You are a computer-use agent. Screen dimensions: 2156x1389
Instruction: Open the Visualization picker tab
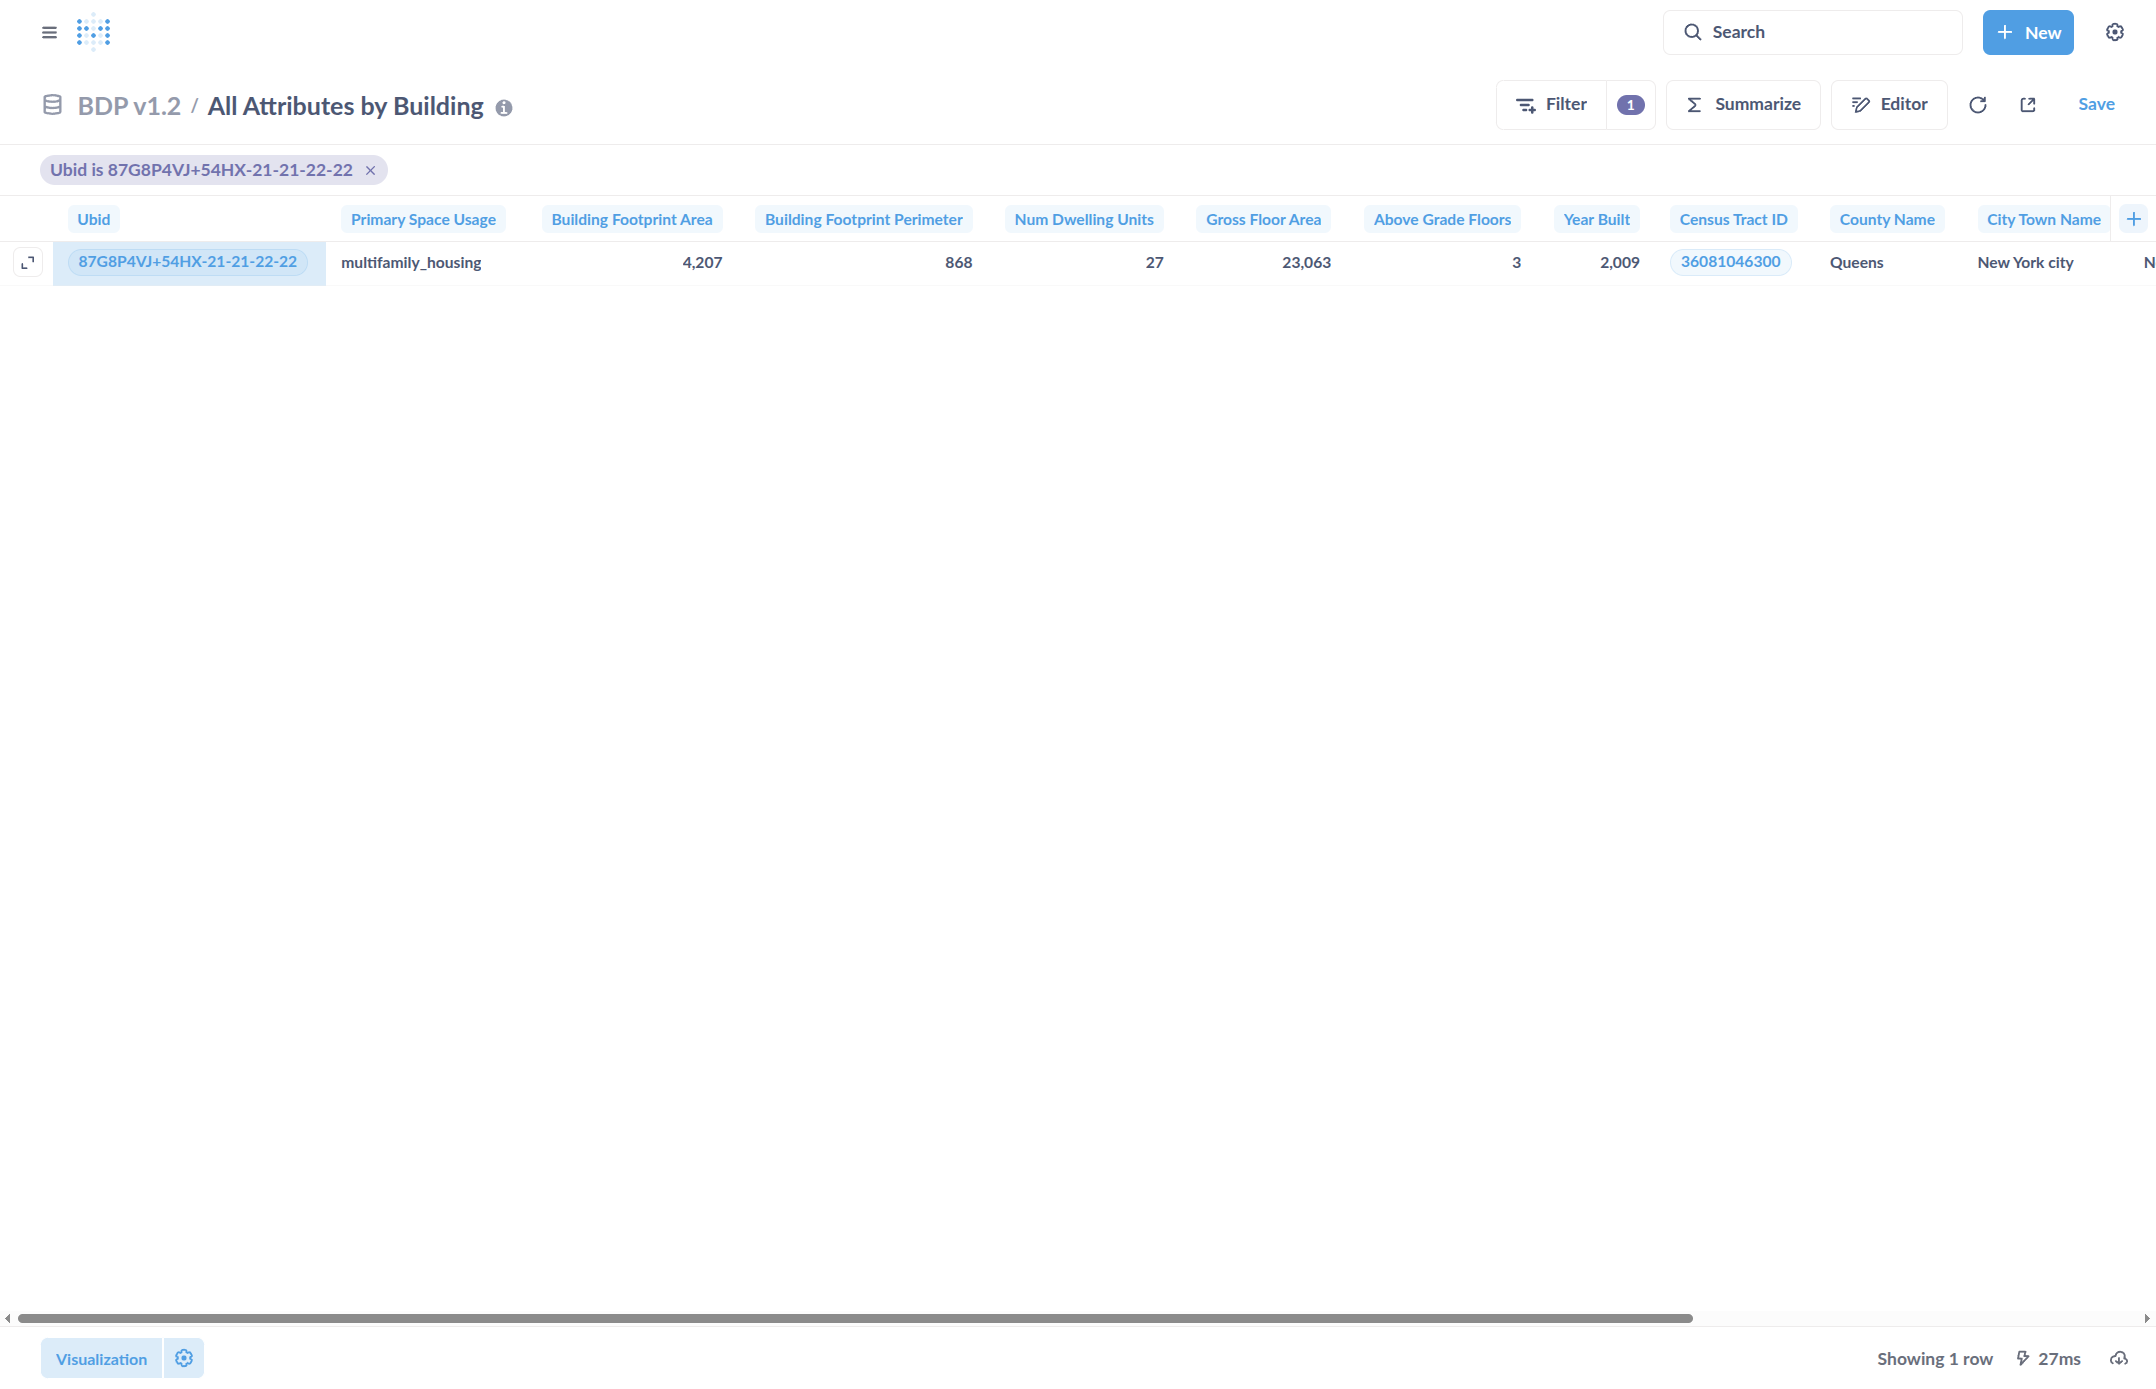101,1359
